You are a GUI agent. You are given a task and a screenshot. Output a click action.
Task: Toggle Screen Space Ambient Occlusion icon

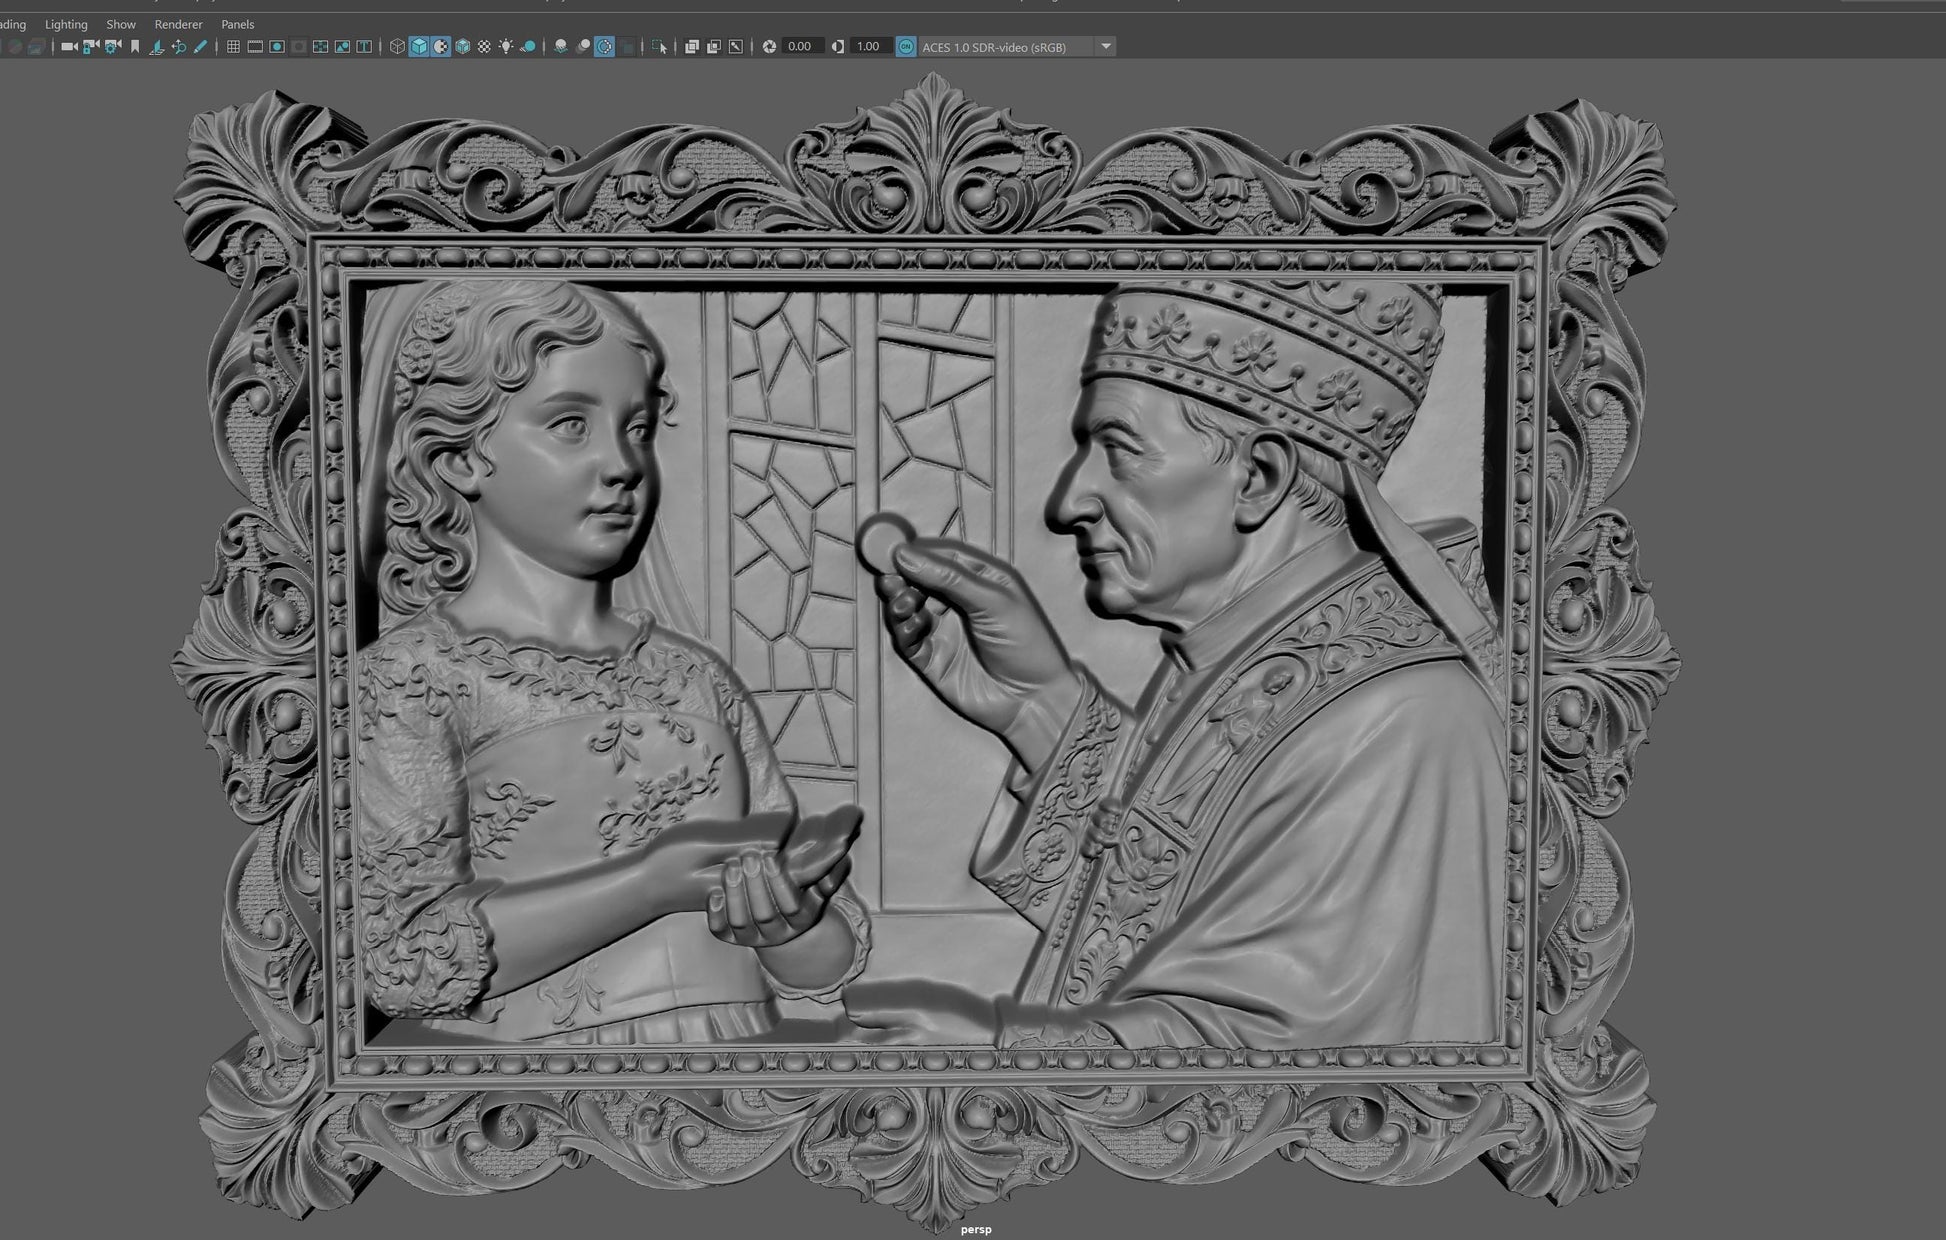(561, 46)
